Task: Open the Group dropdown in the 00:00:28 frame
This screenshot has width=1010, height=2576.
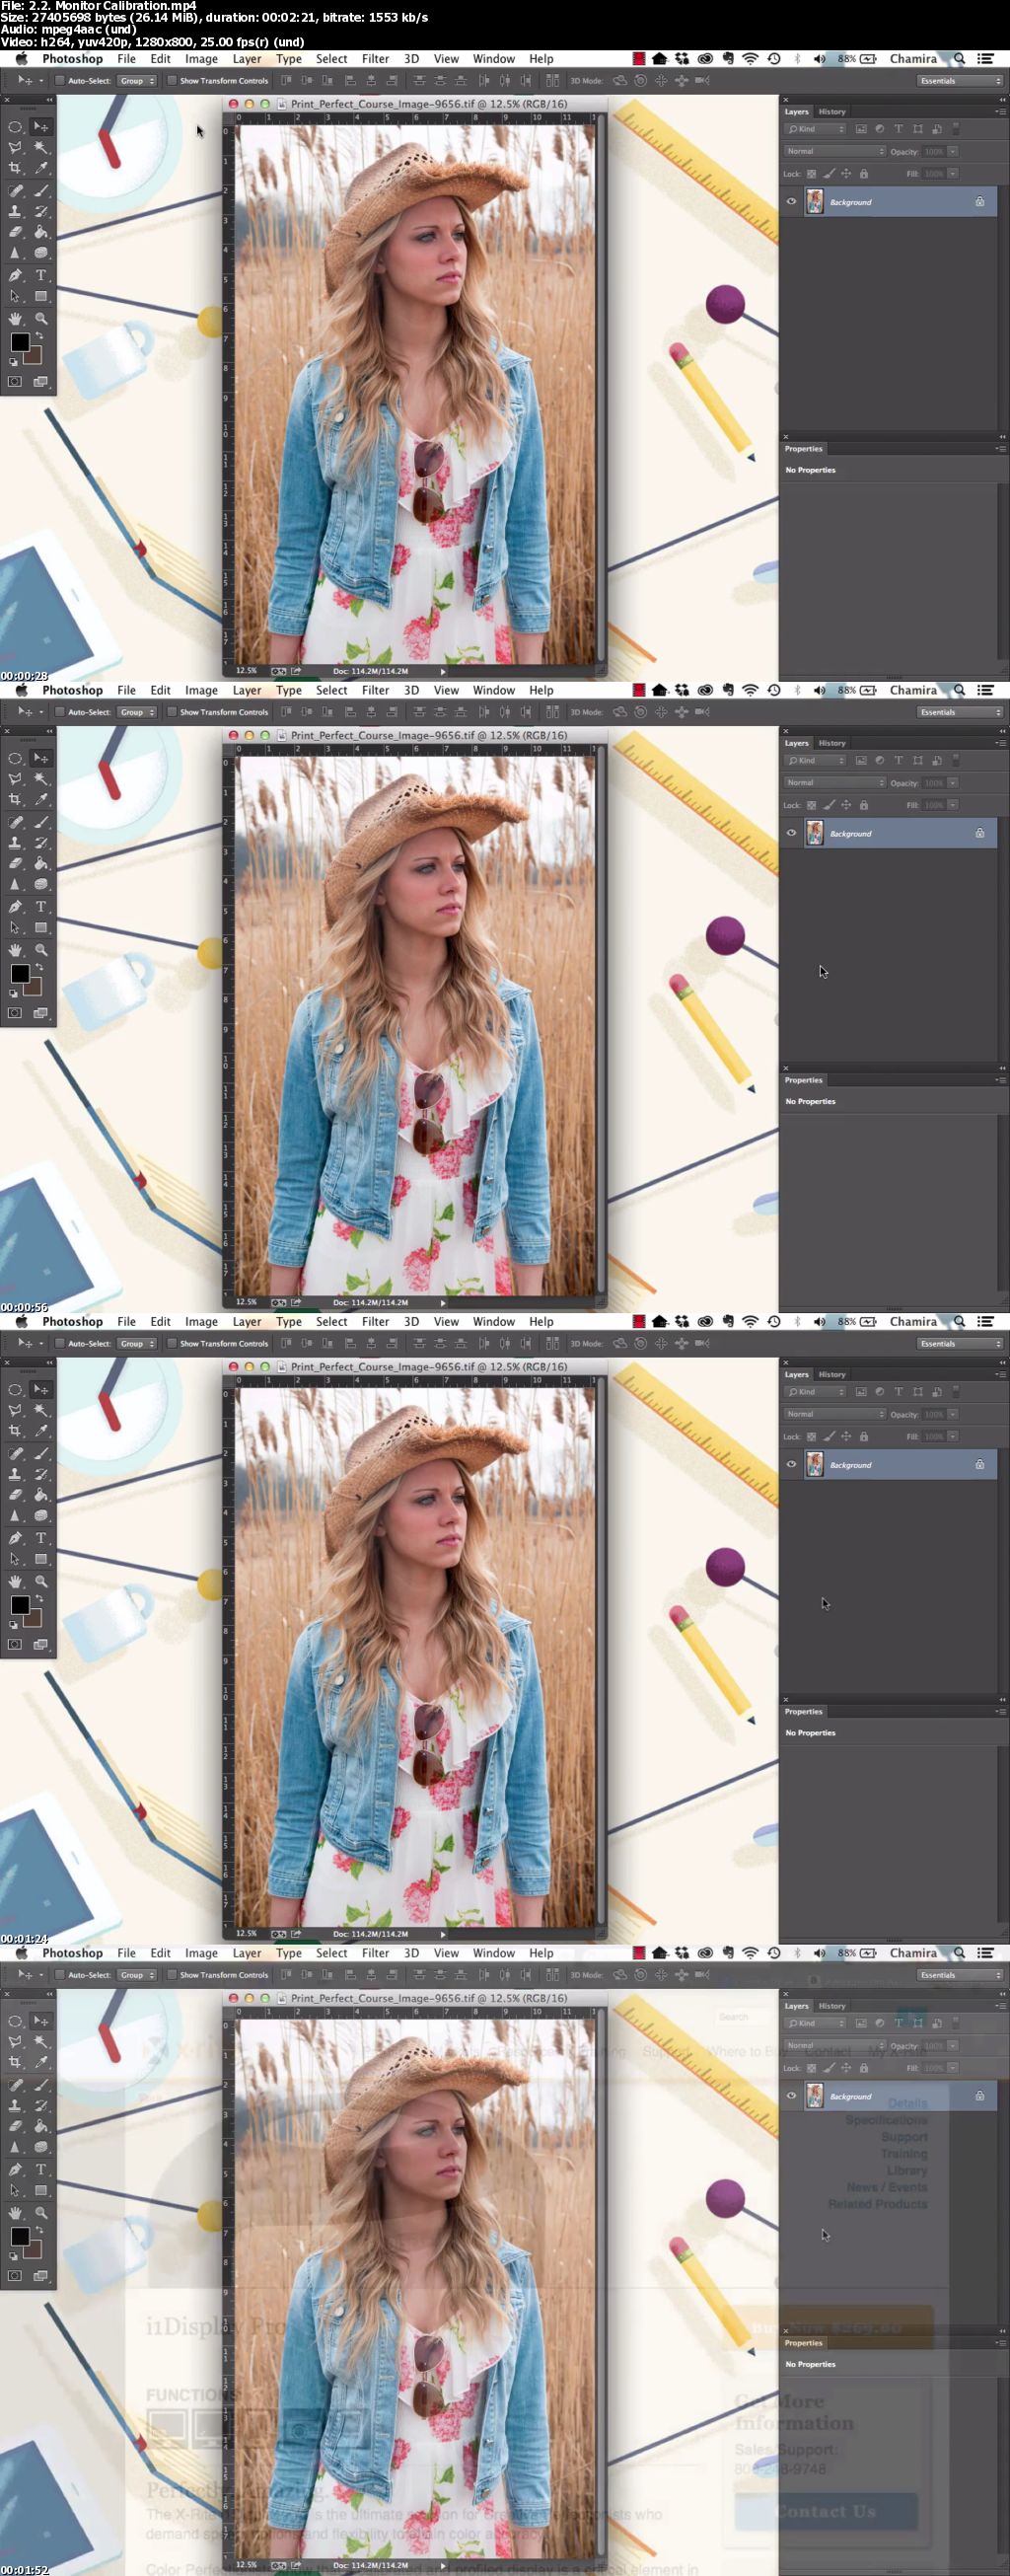Action: coord(137,81)
